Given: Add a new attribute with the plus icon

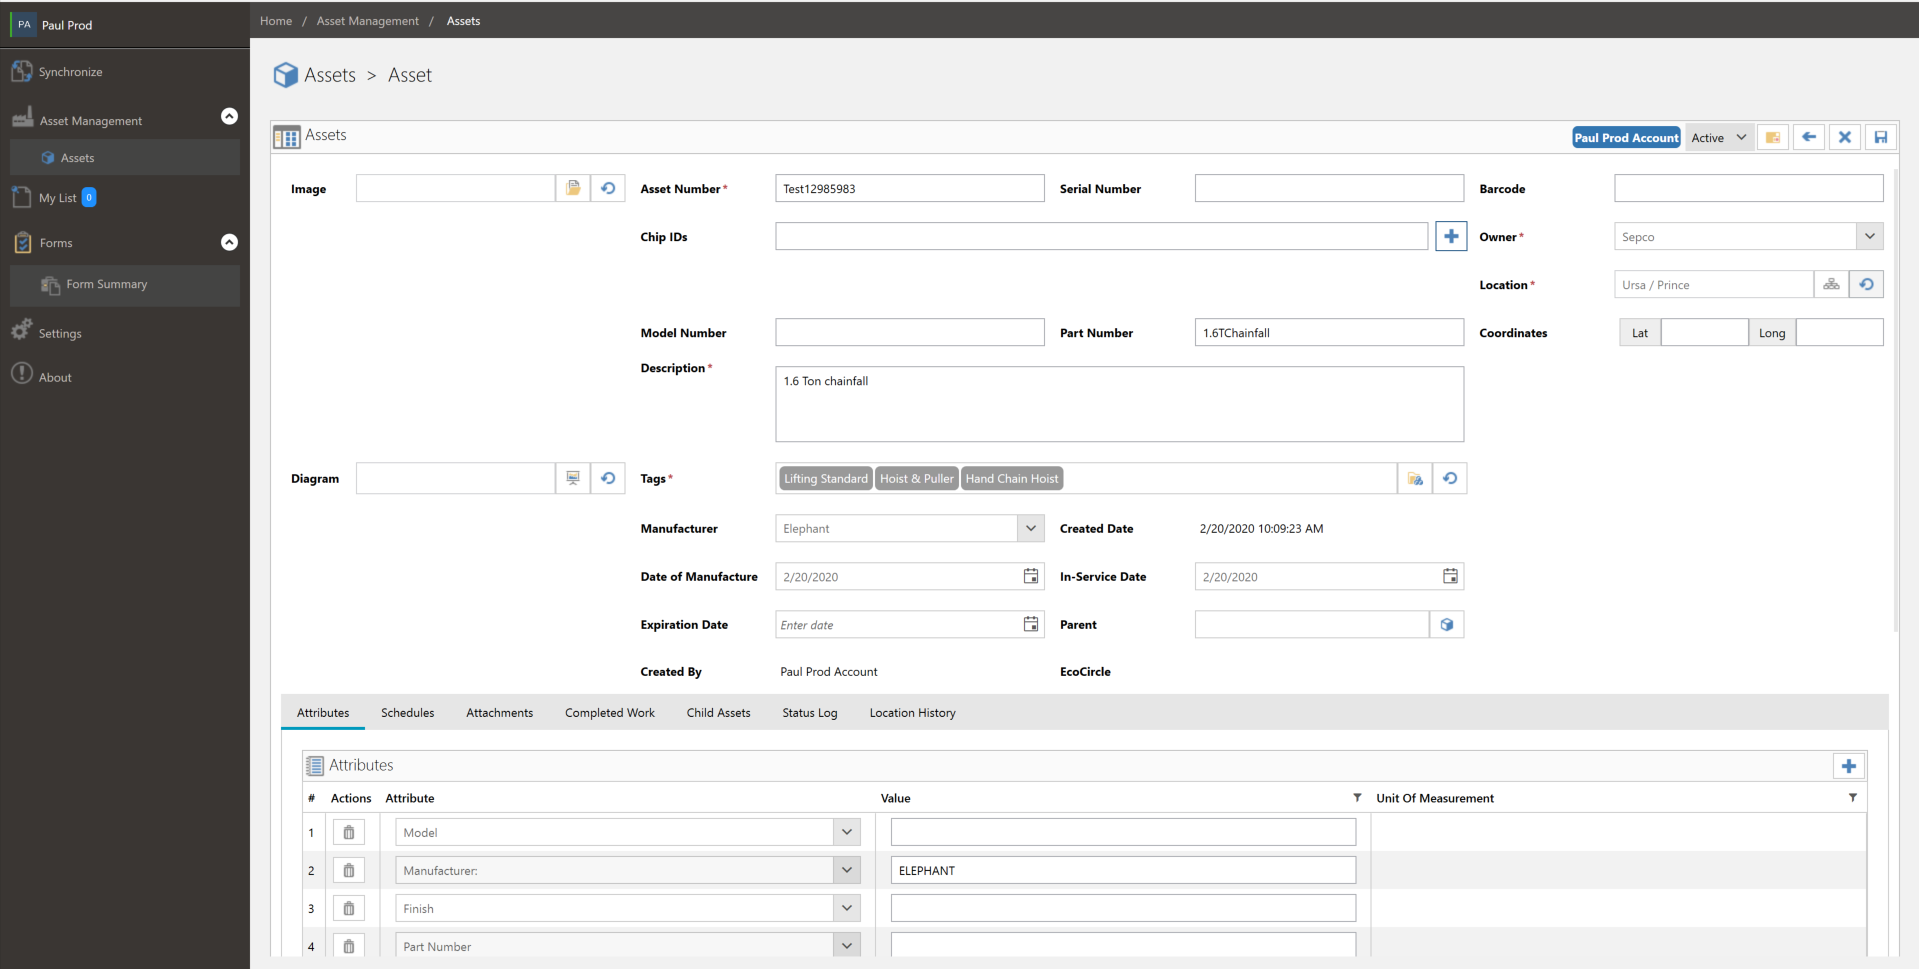Looking at the screenshot, I should coord(1848,766).
